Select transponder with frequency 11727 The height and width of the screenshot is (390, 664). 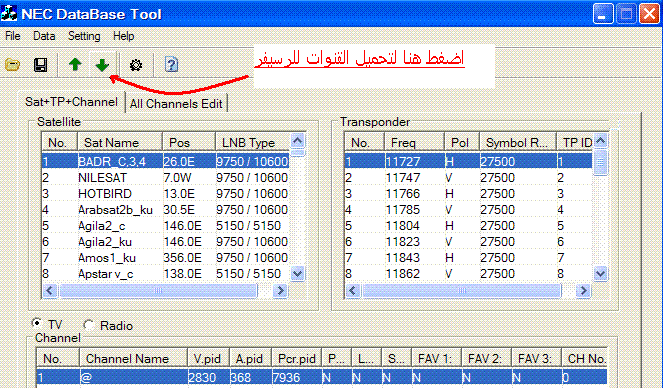coord(468,161)
